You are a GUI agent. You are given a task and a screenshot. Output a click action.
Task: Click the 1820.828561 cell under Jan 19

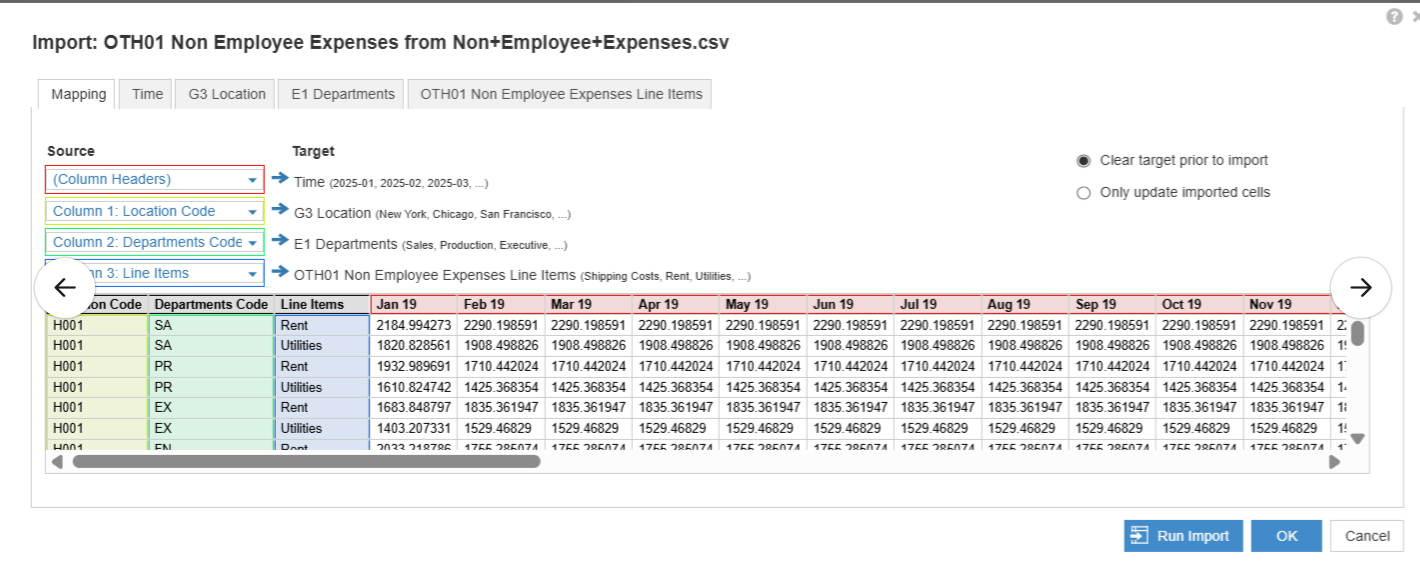coord(414,346)
